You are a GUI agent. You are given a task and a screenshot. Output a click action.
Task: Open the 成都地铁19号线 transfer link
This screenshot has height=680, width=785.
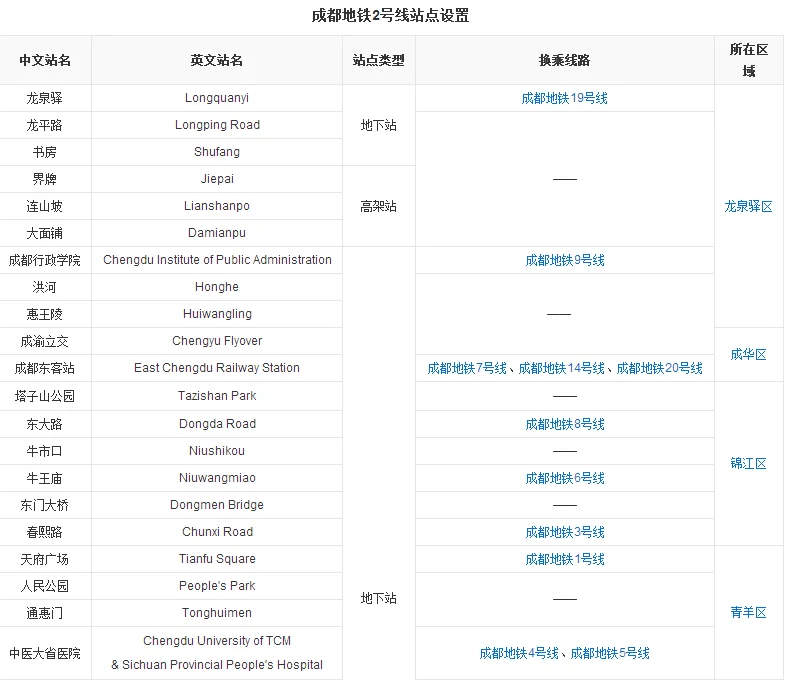point(564,98)
